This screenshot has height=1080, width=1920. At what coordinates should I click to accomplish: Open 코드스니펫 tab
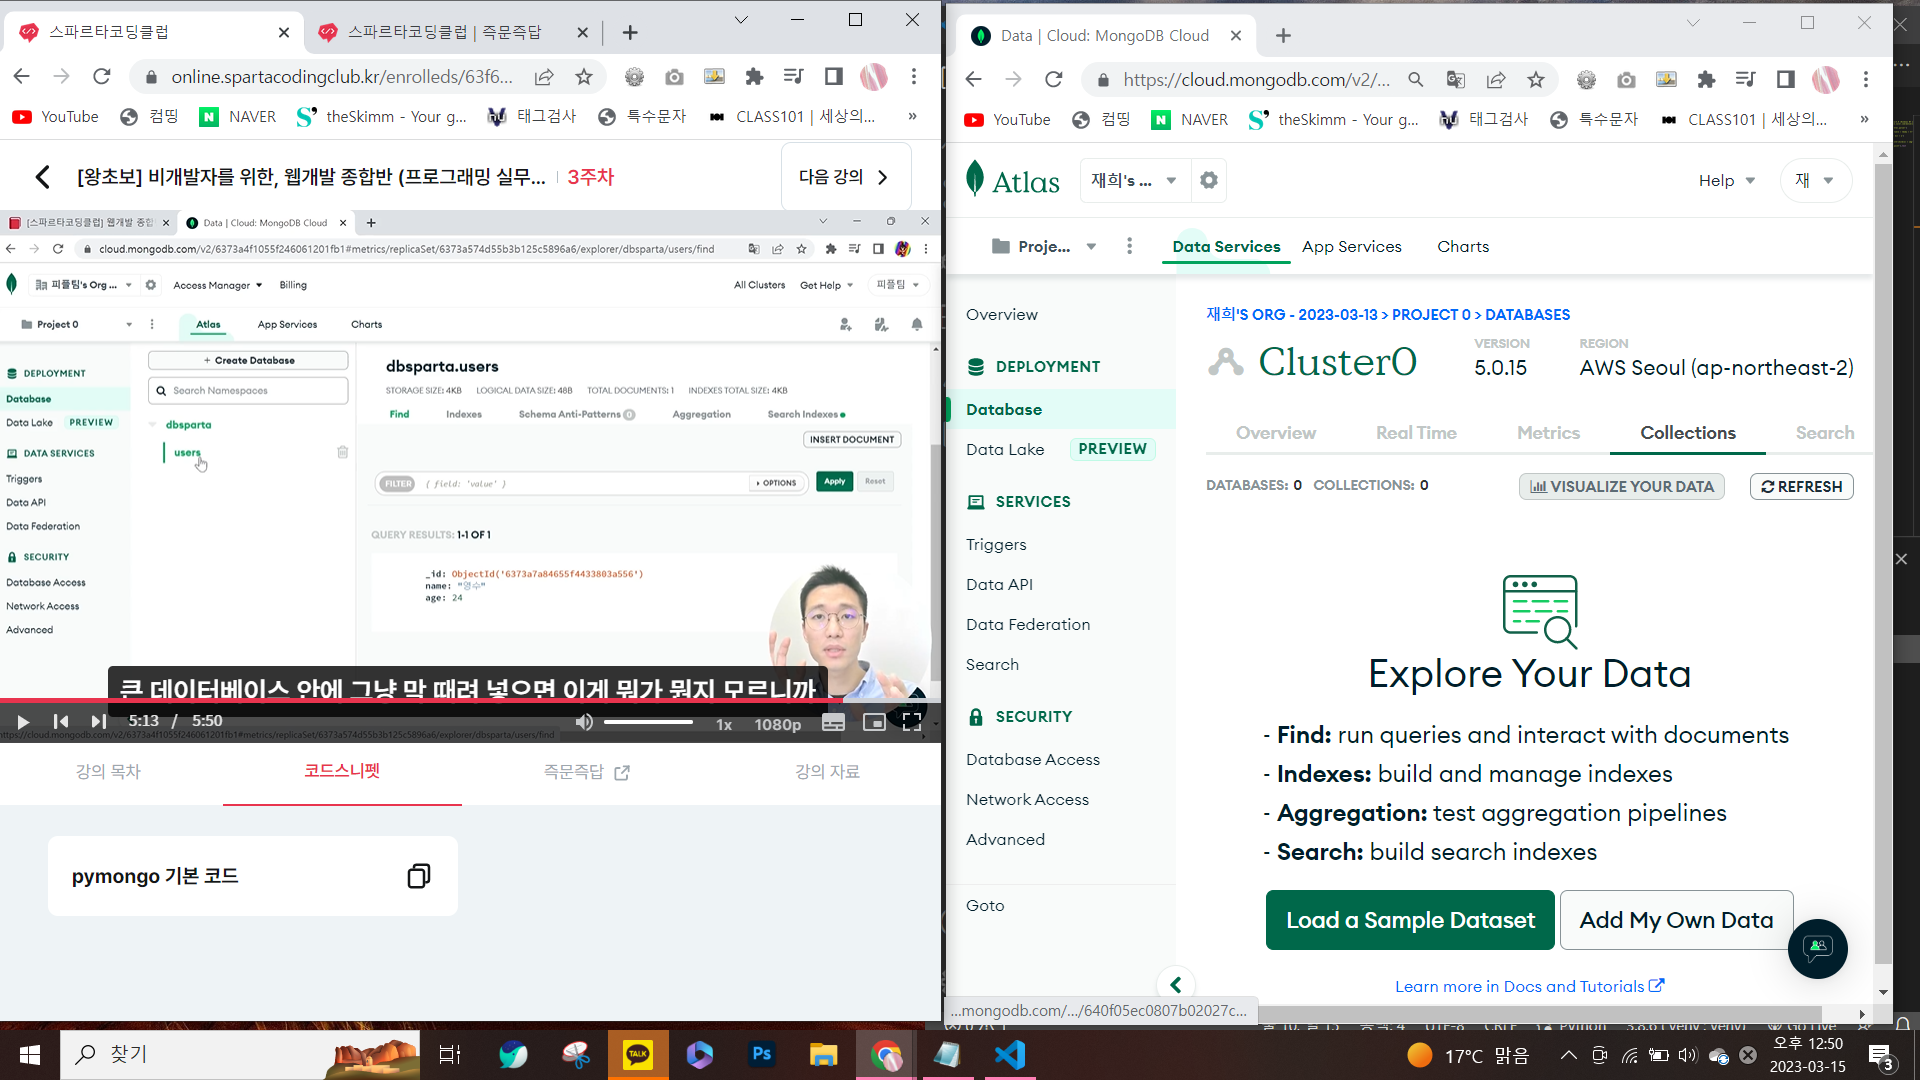342,771
